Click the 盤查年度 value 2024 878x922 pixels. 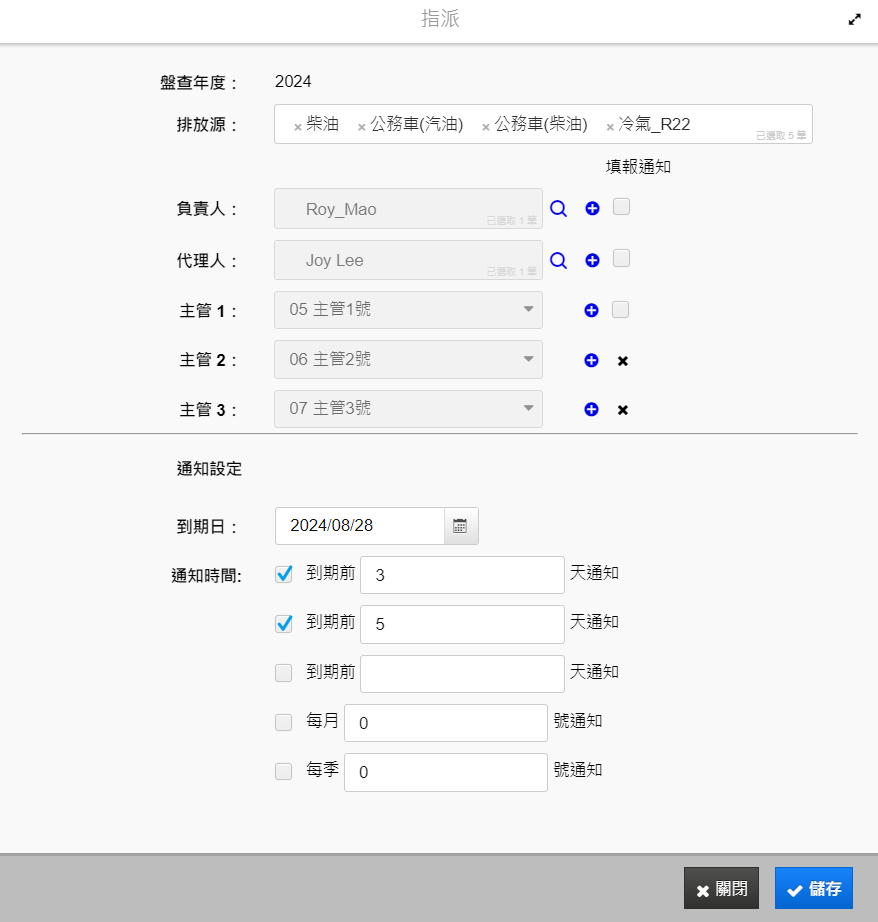tap(293, 82)
